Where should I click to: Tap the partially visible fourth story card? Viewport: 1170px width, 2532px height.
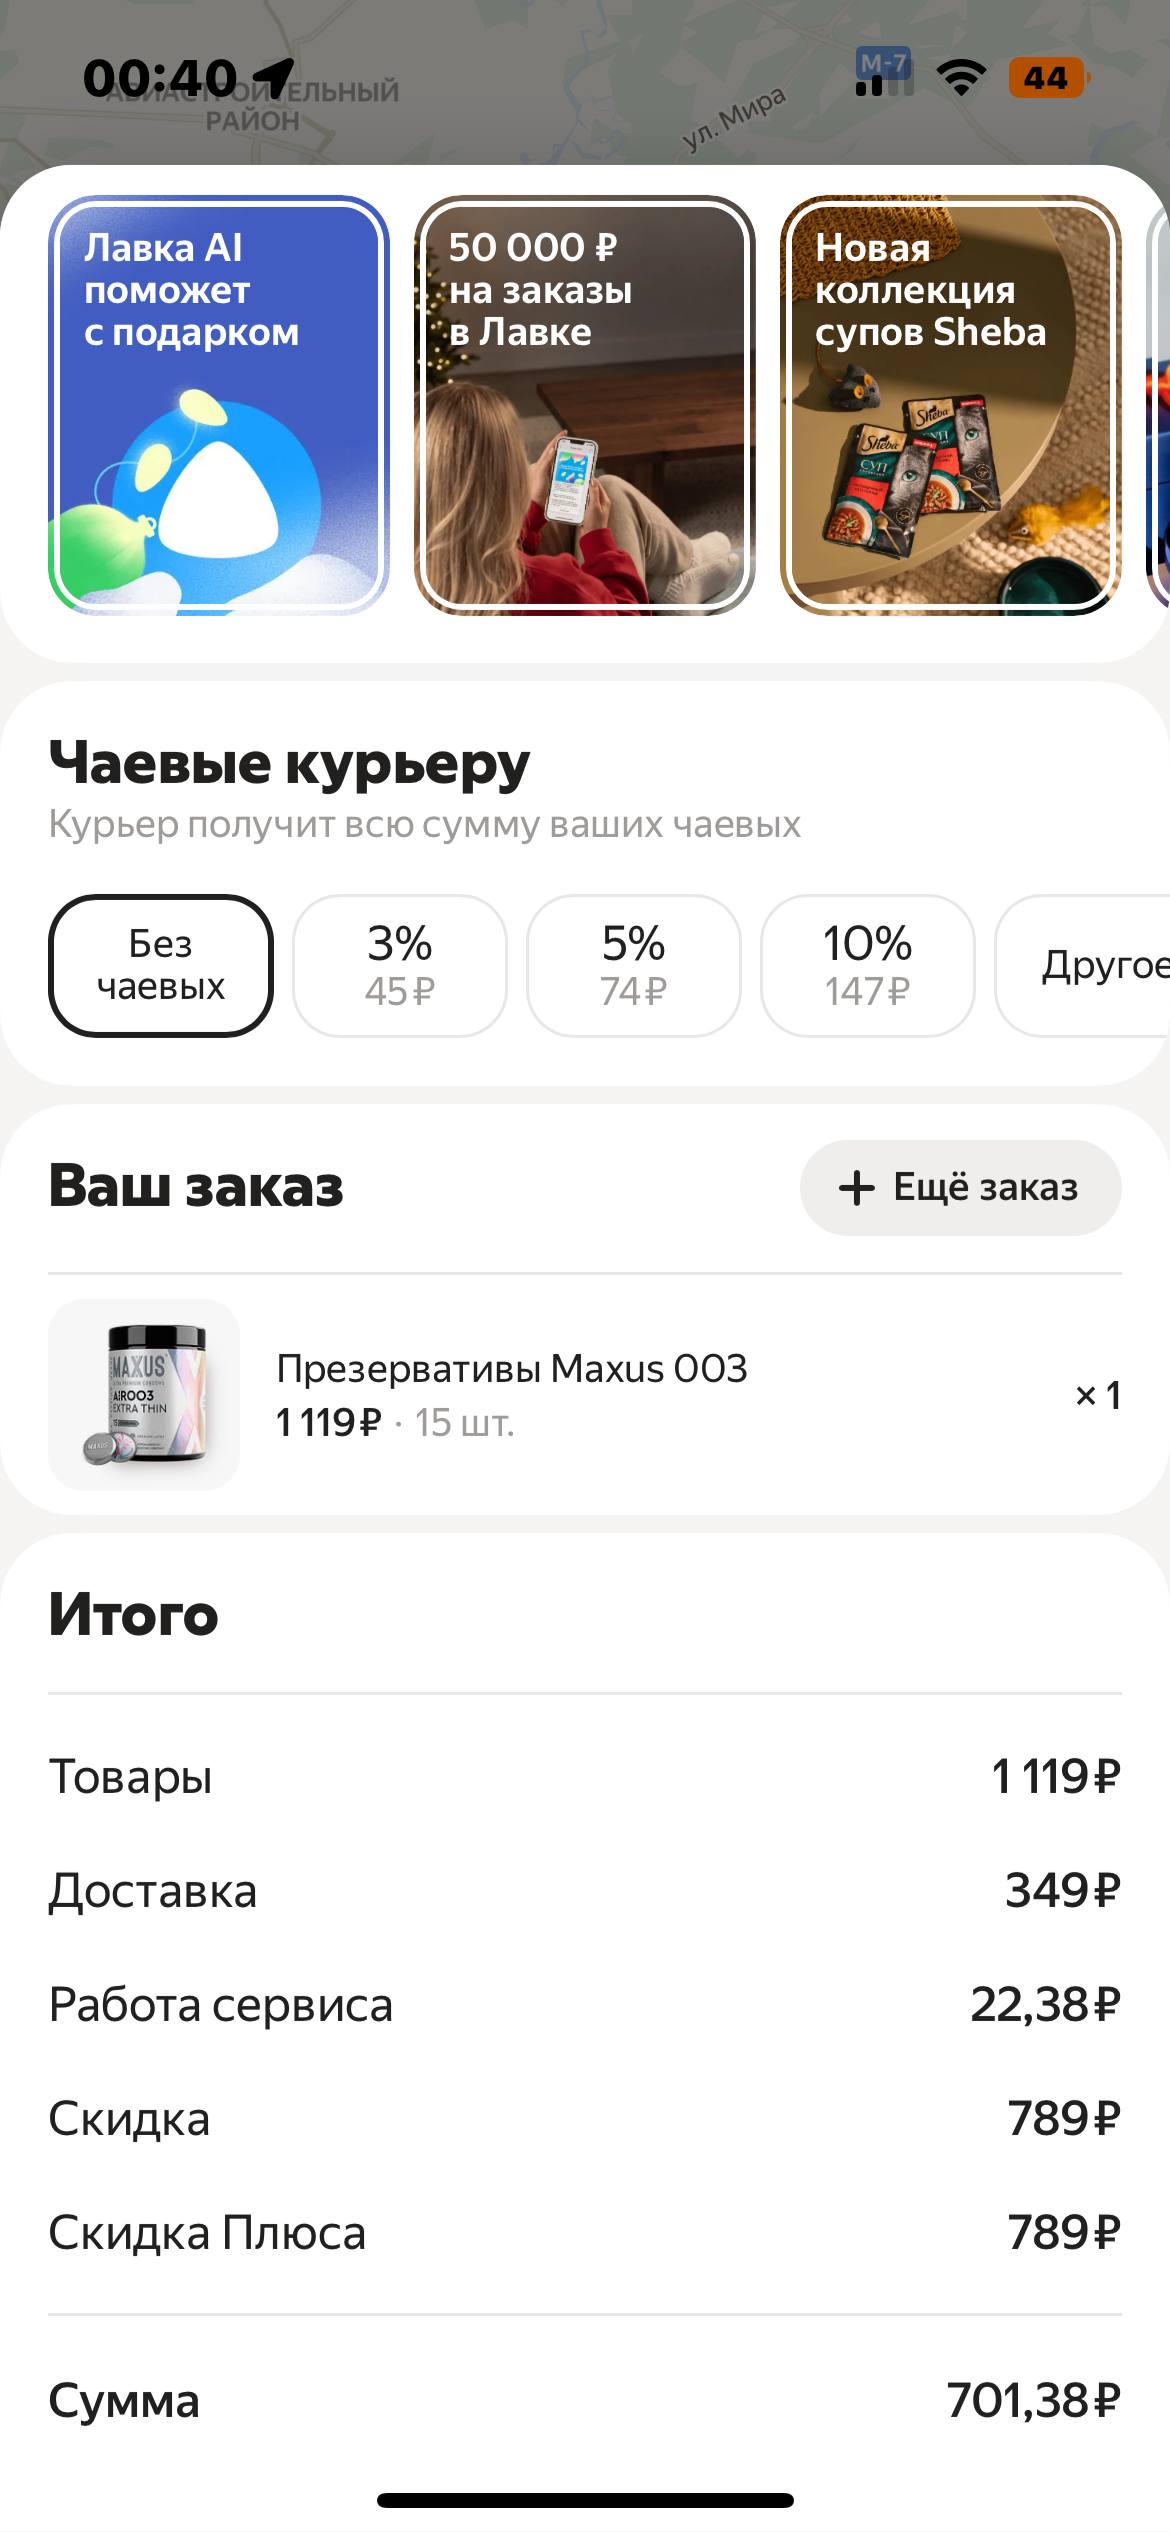pos(1158,405)
